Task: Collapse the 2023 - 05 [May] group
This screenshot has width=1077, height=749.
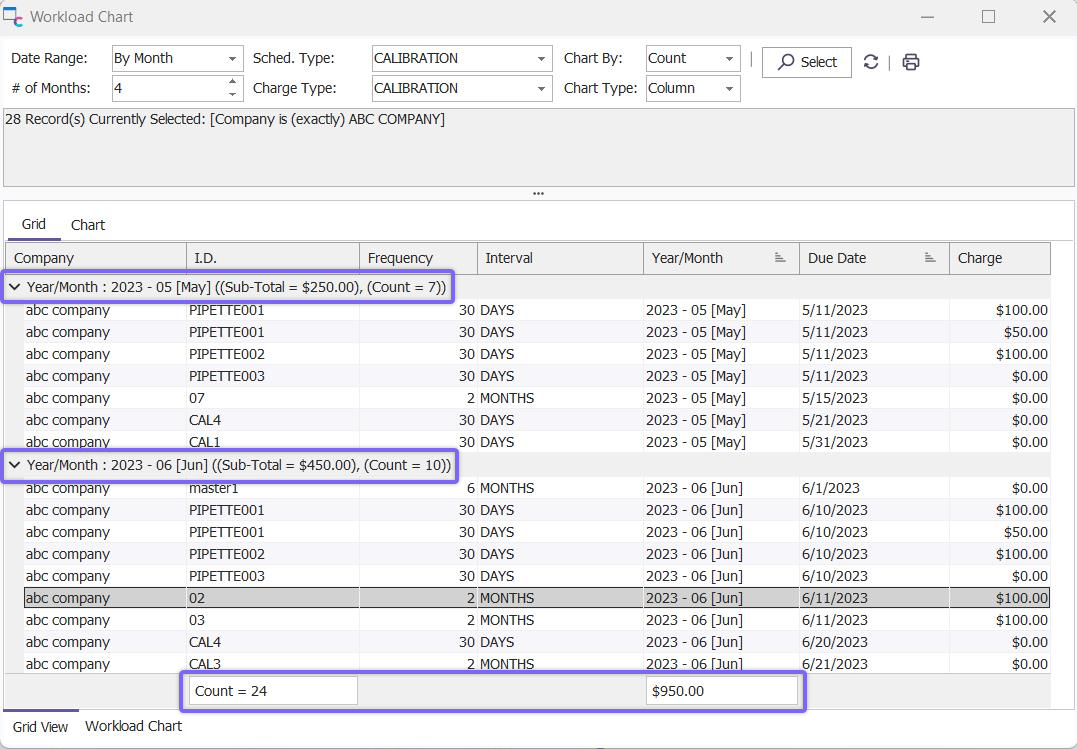Action: [15, 287]
